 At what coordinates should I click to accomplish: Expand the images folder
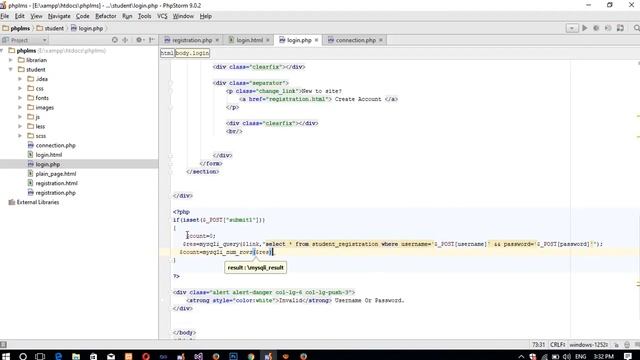click(20, 107)
